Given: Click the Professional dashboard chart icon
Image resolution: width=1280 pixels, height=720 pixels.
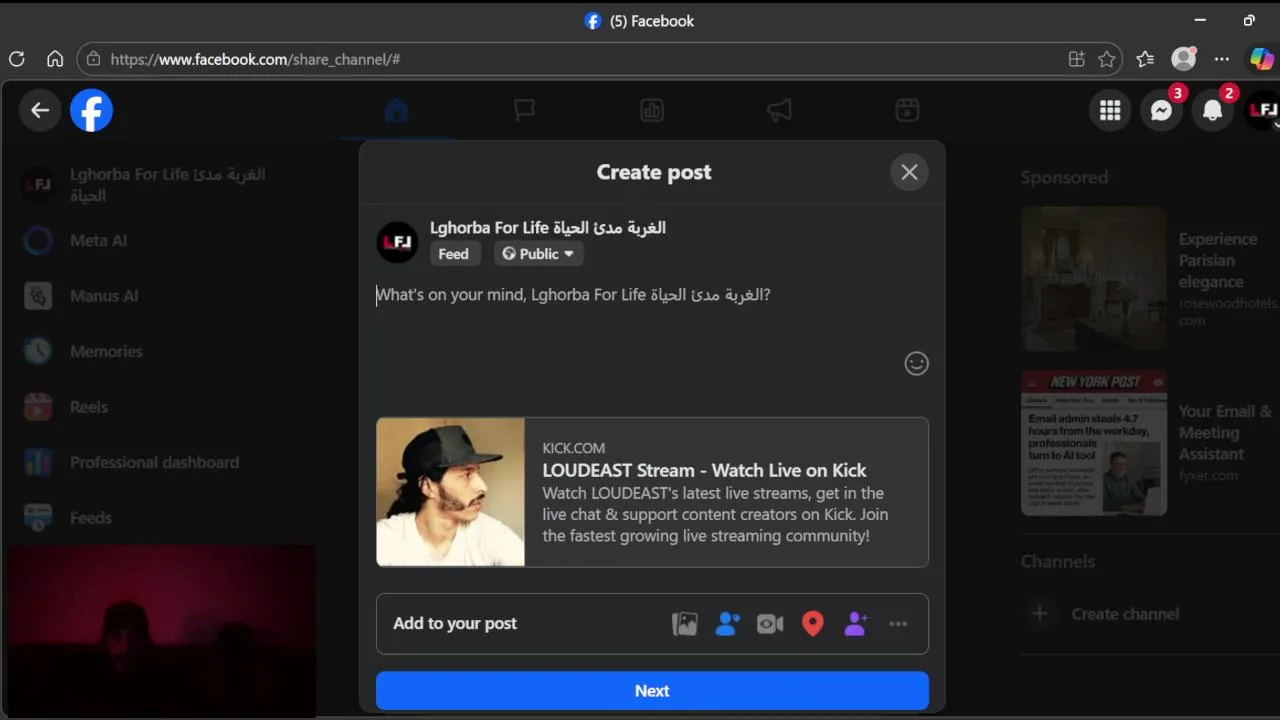Looking at the screenshot, I should tap(38, 462).
